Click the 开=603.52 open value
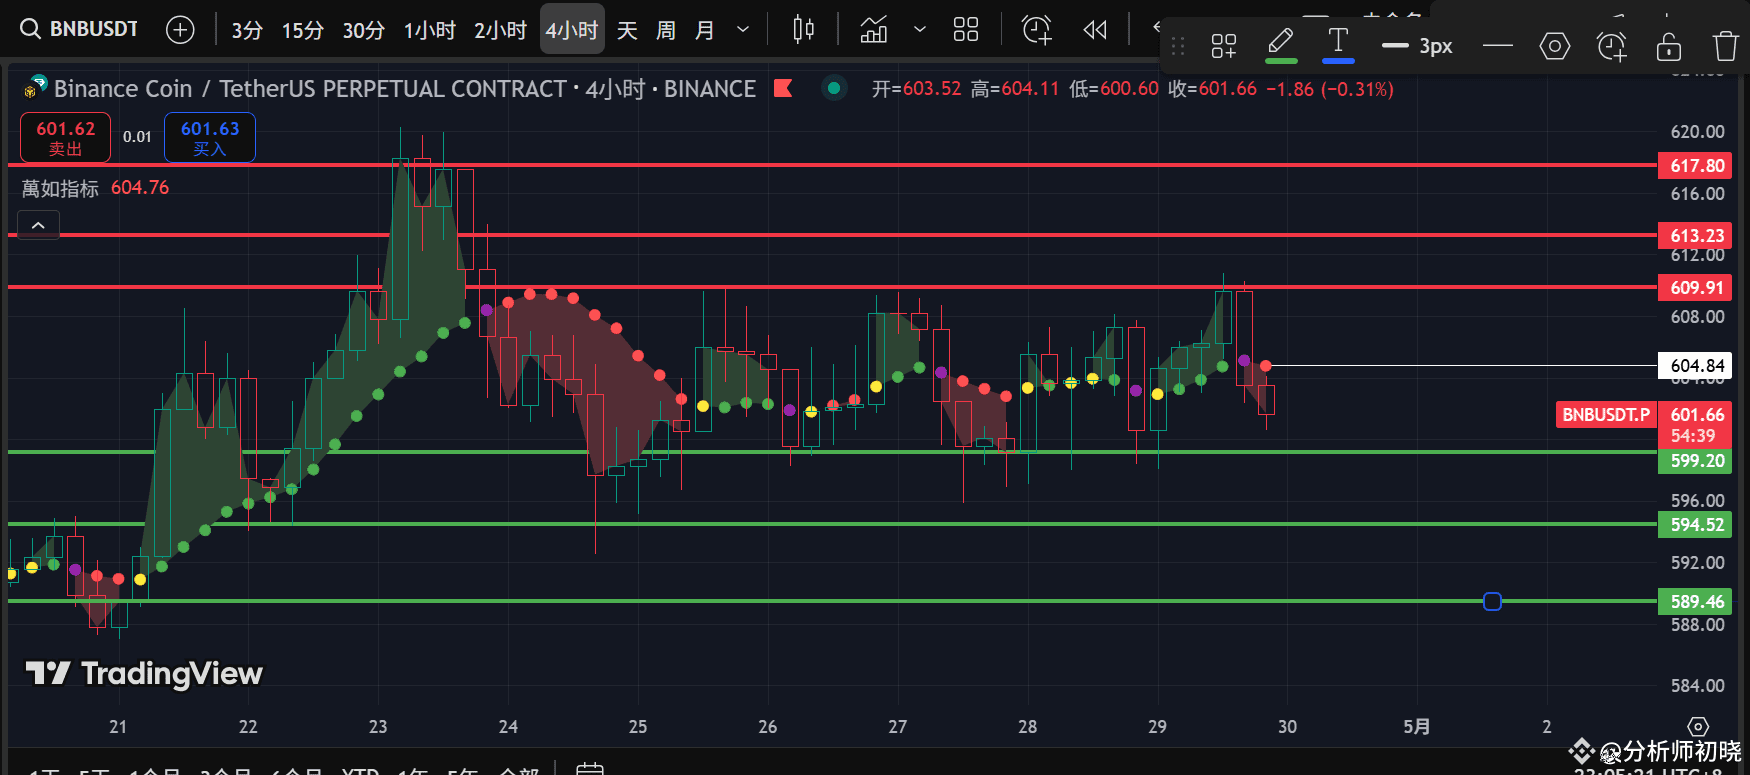The width and height of the screenshot is (1750, 775). pyautogui.click(x=916, y=89)
